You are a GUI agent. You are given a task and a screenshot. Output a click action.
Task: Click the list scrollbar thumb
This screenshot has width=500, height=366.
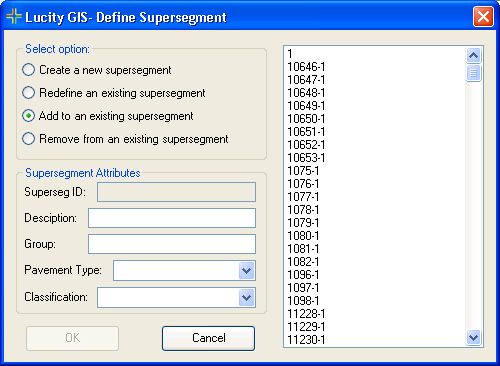click(x=473, y=73)
